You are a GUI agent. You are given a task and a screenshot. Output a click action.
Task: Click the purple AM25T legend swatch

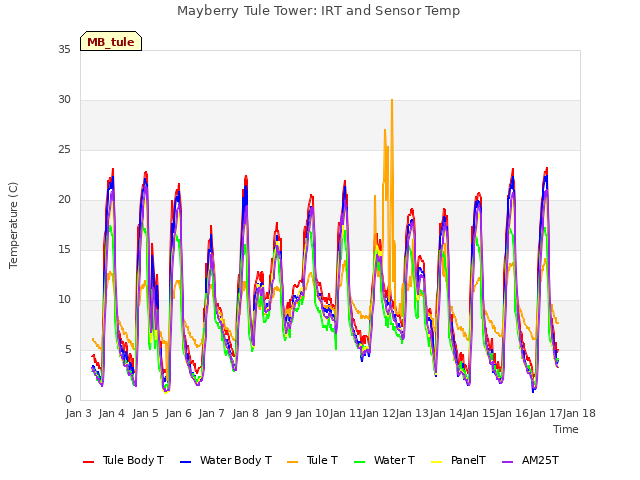coord(507,462)
